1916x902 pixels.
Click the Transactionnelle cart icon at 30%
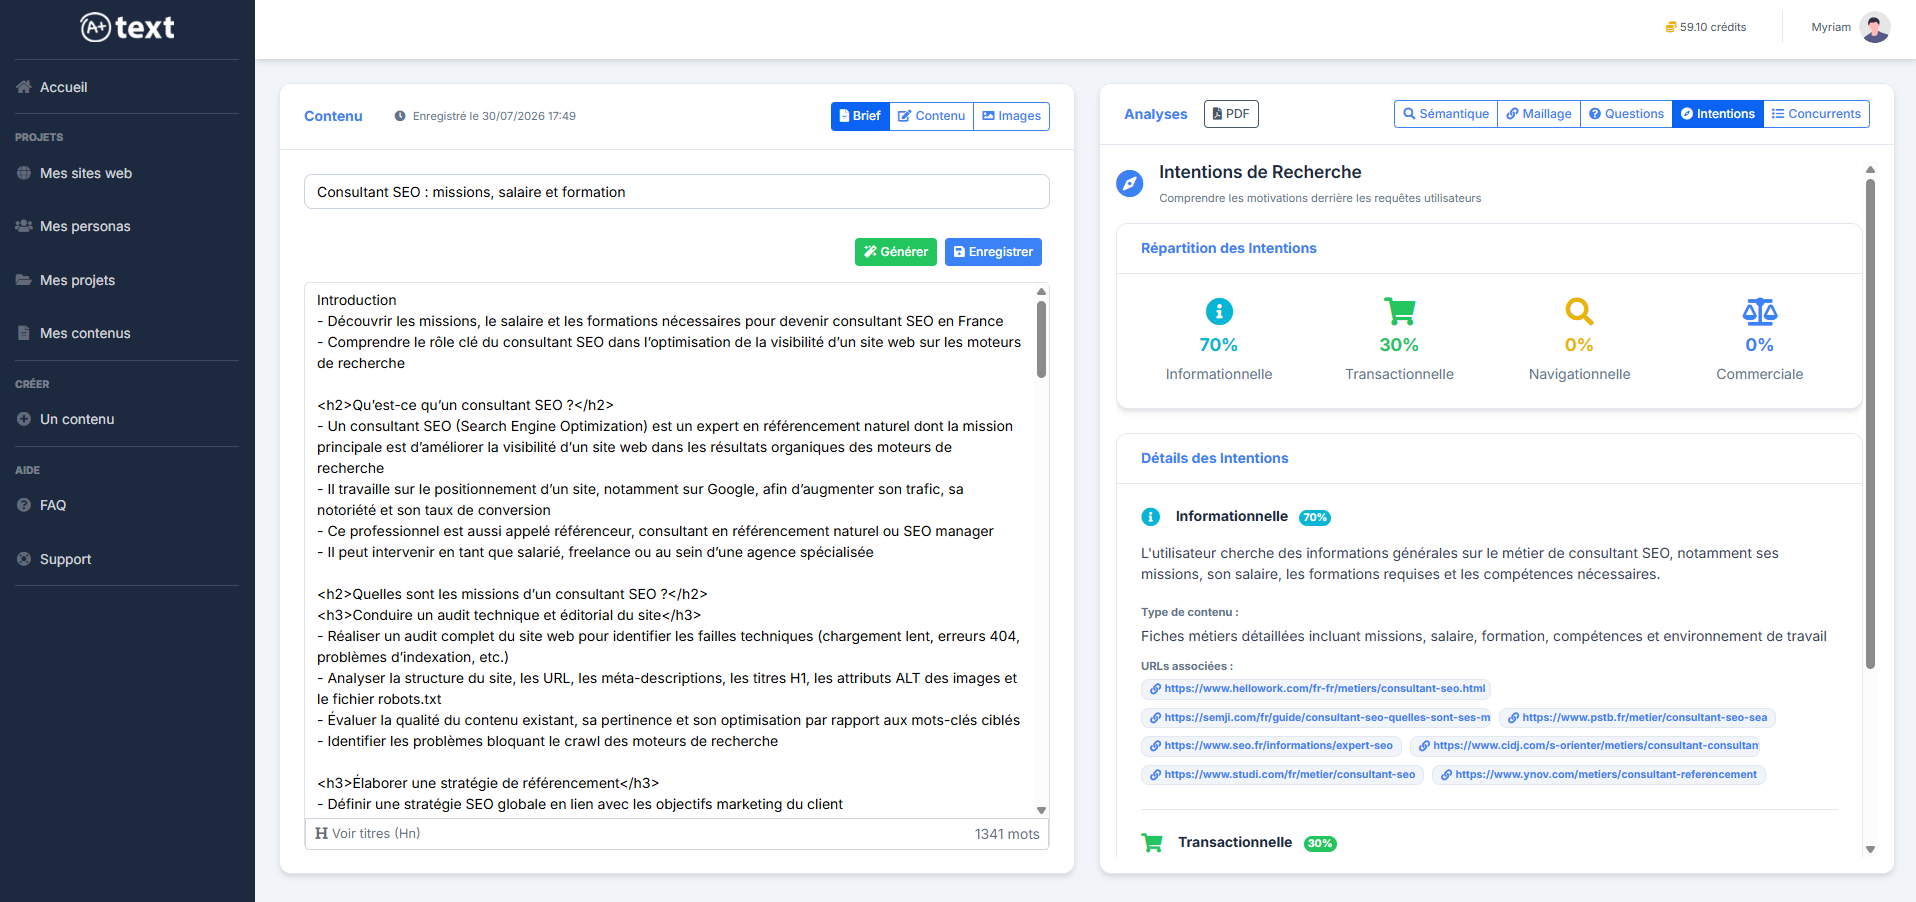point(1399,311)
